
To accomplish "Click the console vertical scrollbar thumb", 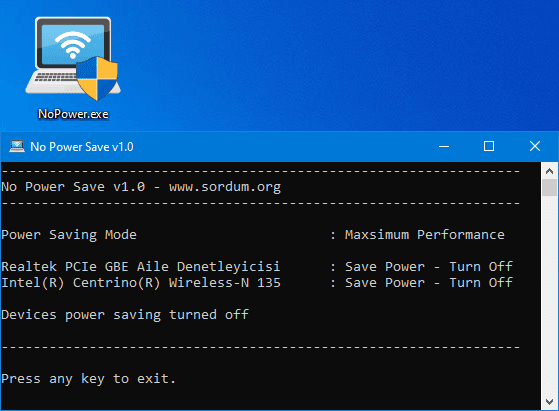I will pyautogui.click(x=549, y=187).
